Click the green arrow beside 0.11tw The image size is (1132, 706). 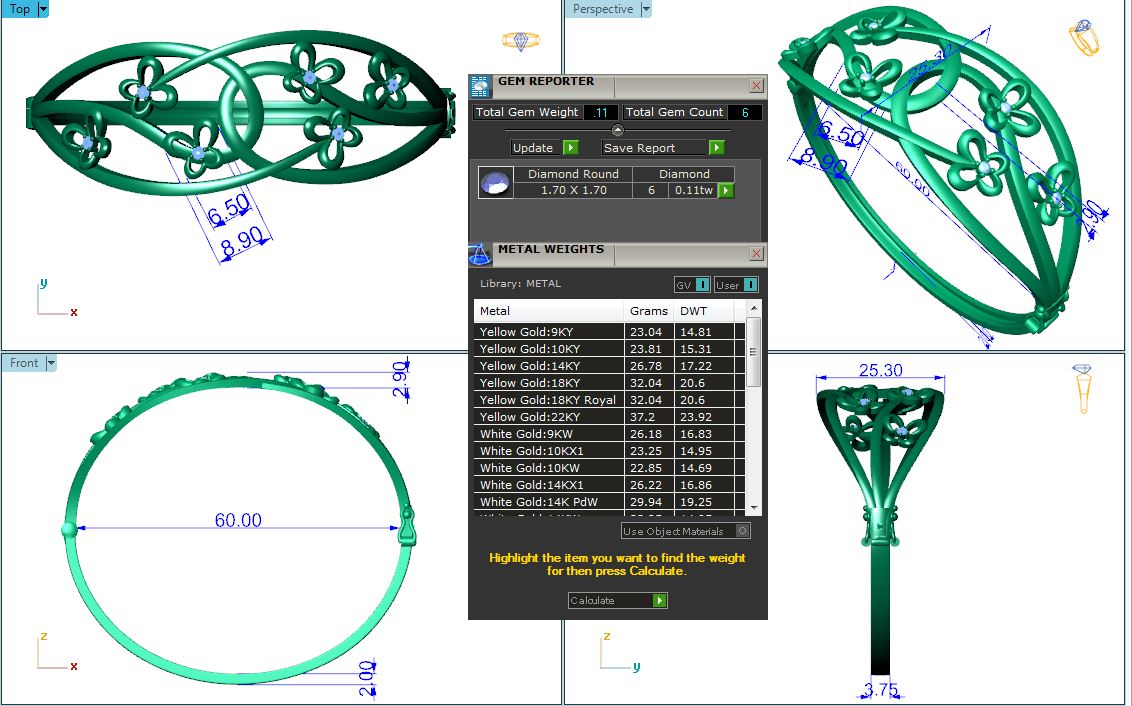pos(726,190)
